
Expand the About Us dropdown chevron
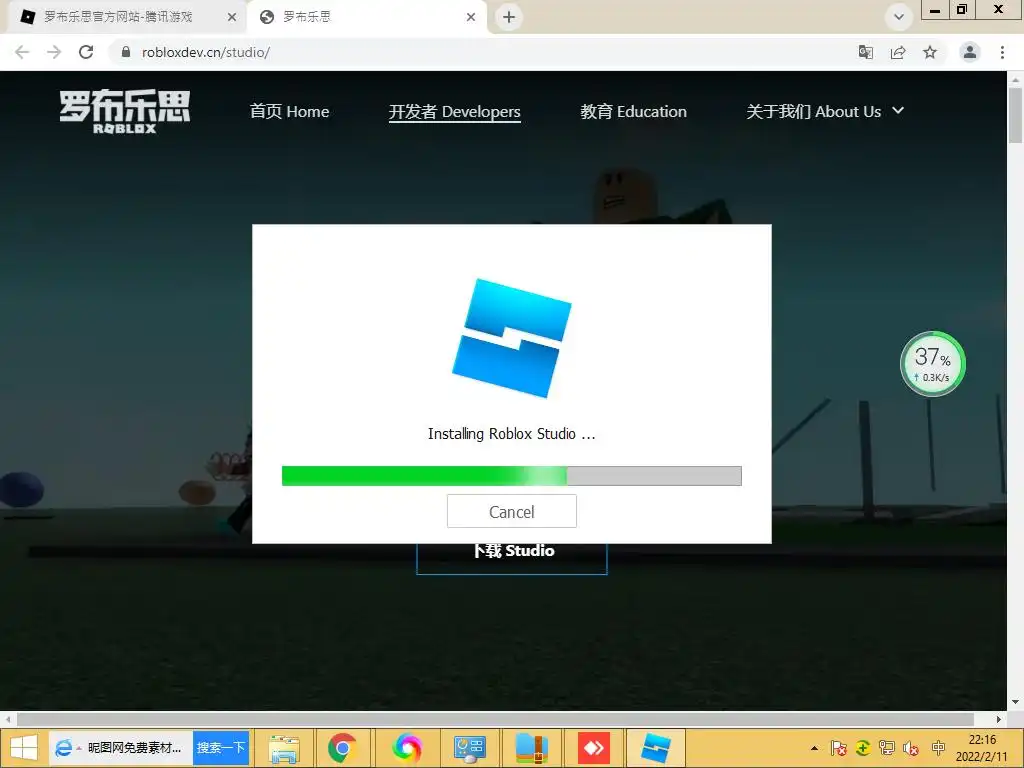[x=898, y=110]
